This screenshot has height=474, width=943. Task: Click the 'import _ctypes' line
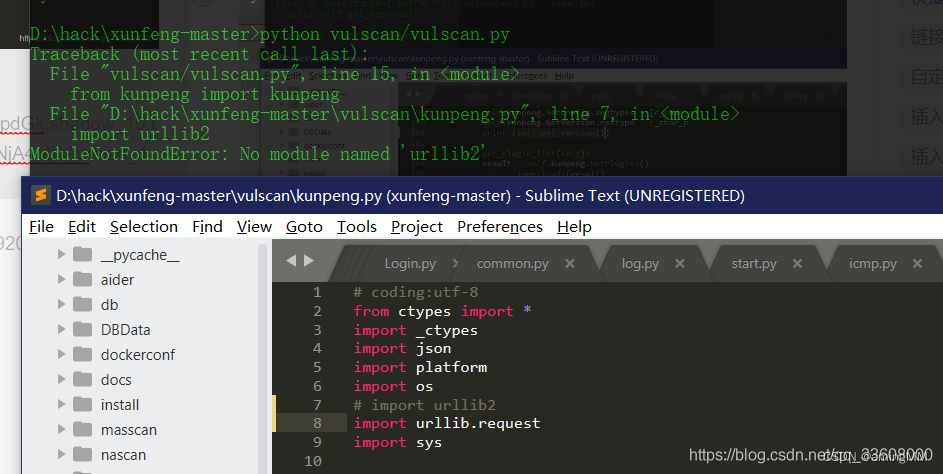(x=416, y=330)
